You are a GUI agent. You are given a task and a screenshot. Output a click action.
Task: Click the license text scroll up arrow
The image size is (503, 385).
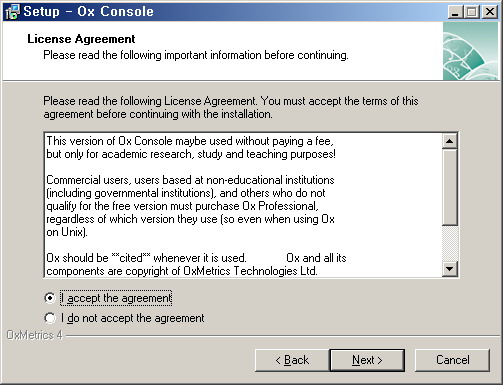pos(449,141)
